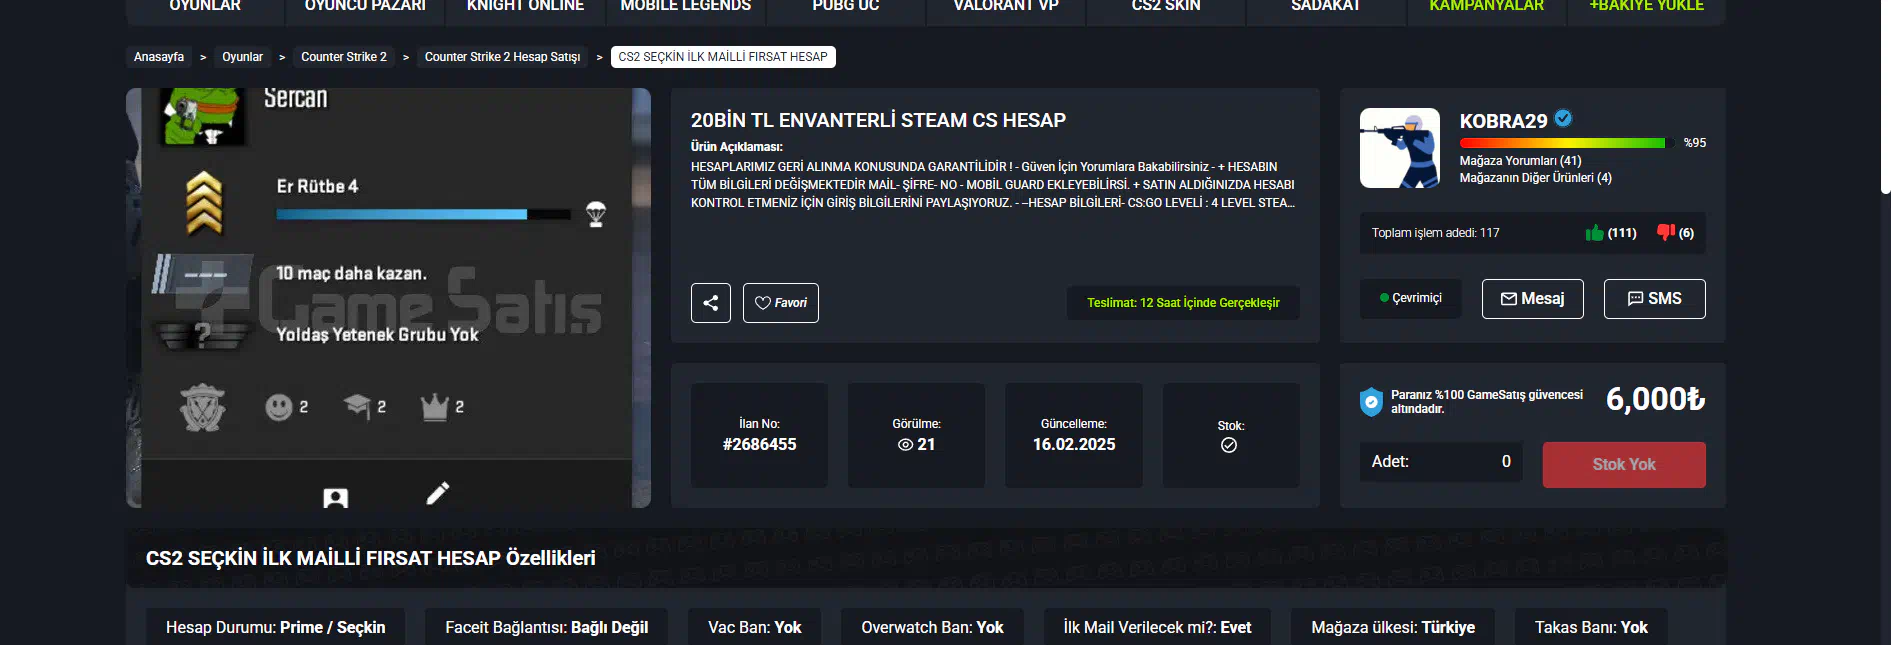Go to Anasayfa breadcrumb
Viewport: 1891px width, 645px height.
pyautogui.click(x=159, y=57)
